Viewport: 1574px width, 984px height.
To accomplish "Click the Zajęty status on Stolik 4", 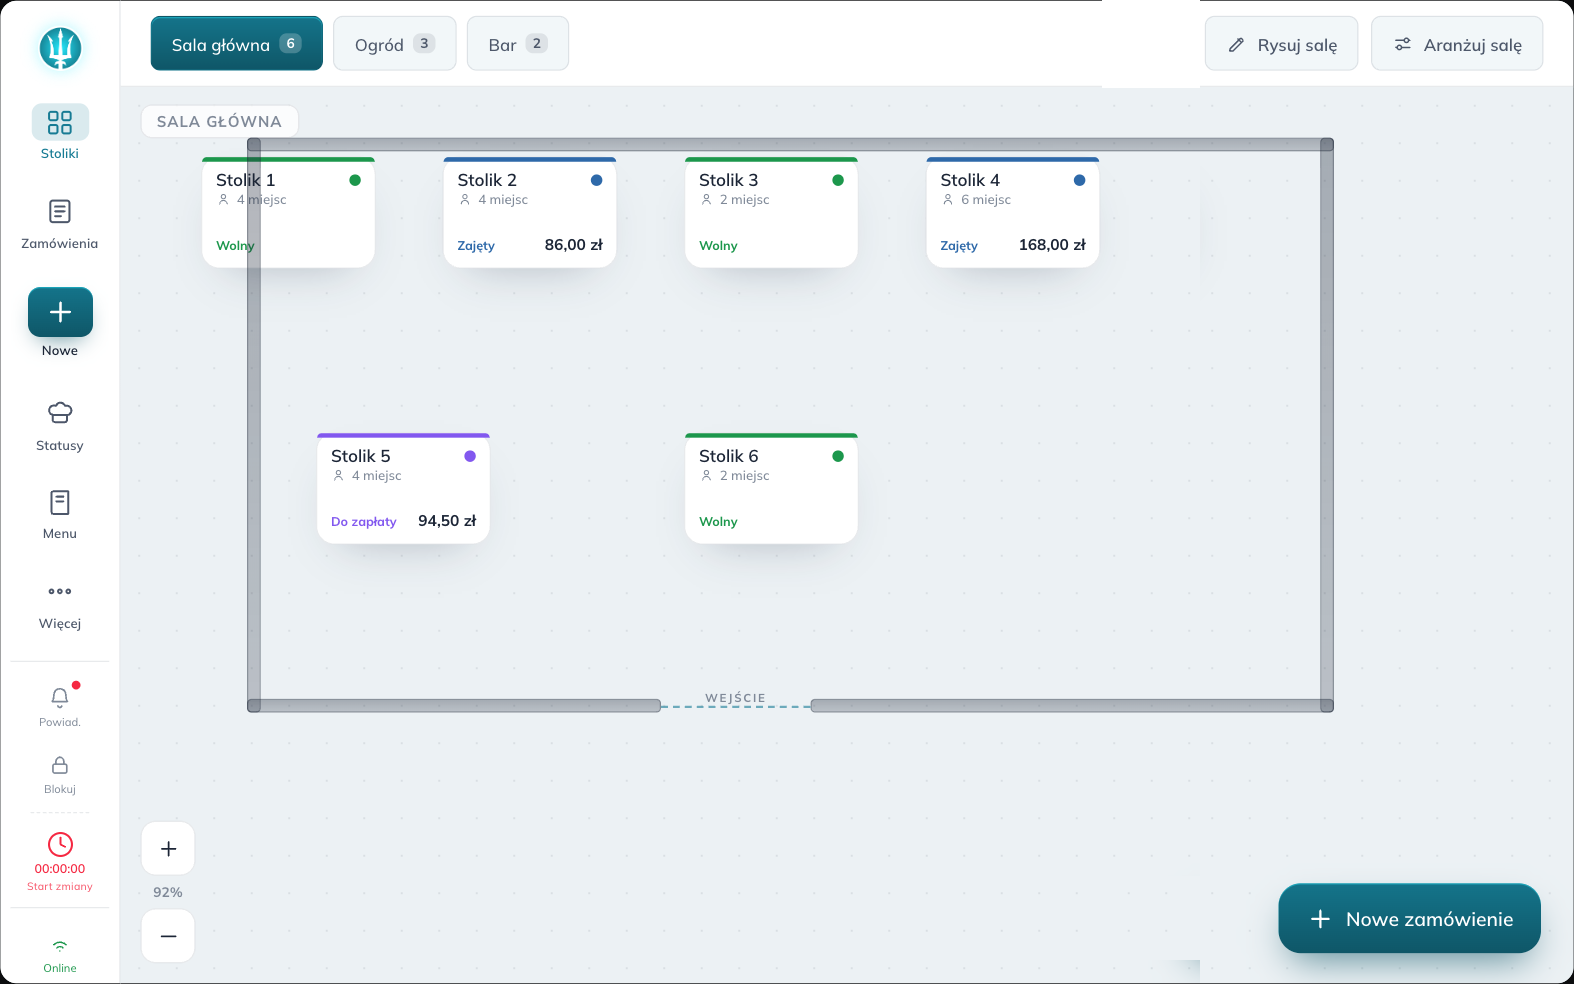I will pyautogui.click(x=959, y=246).
